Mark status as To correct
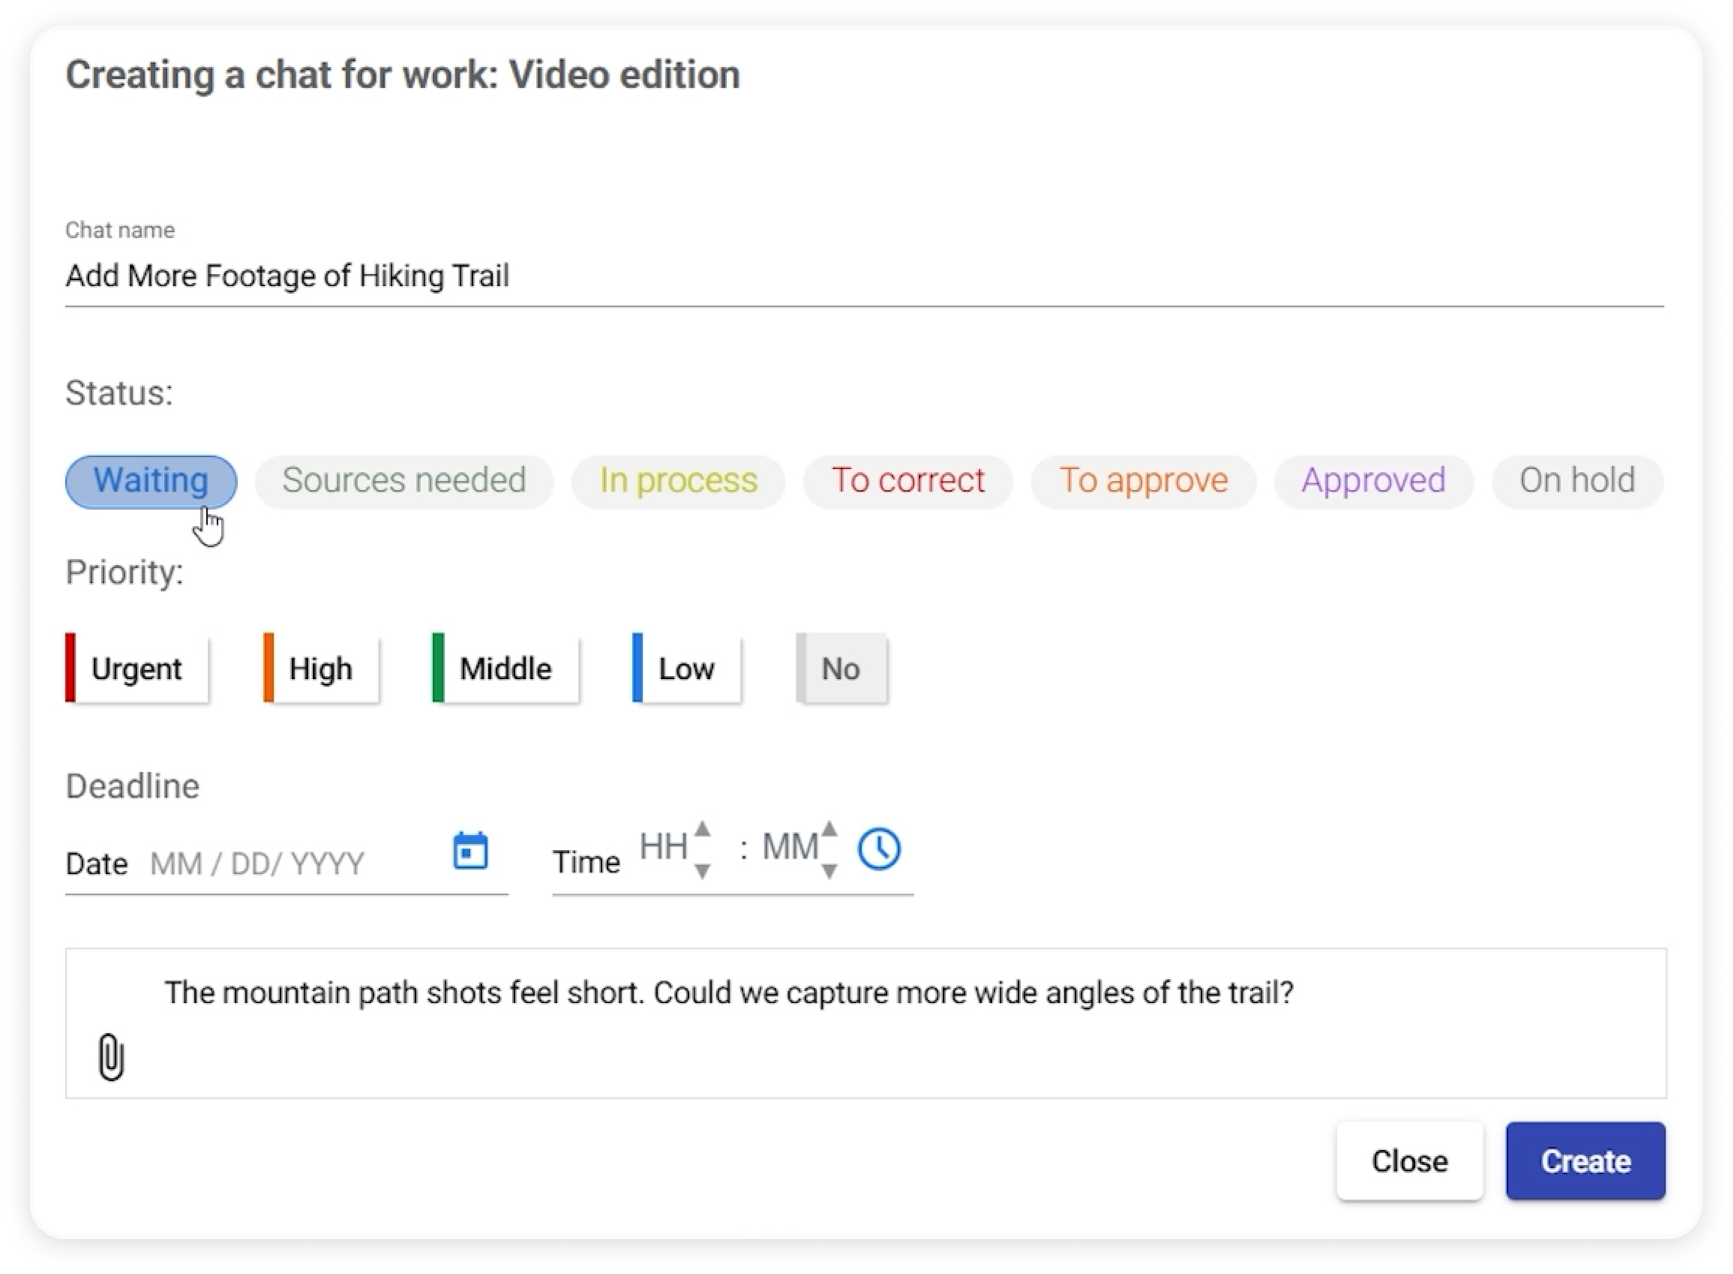The image size is (1733, 1274). (908, 481)
